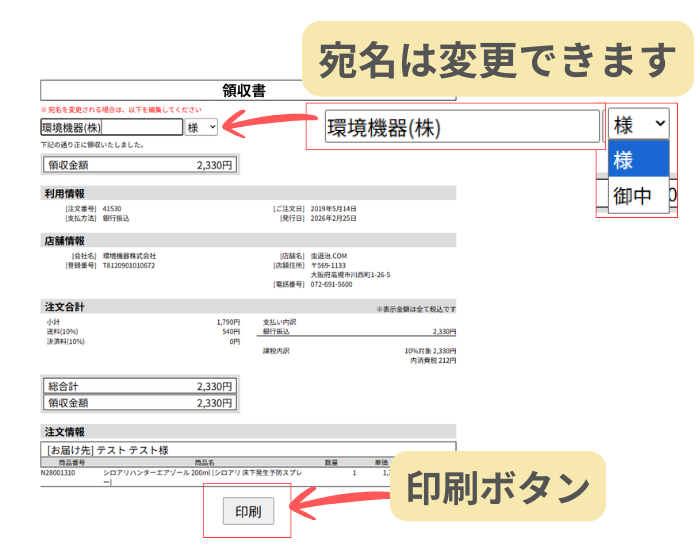
Task: Click the 領収金額 box above 利用情報
Action: 140,165
